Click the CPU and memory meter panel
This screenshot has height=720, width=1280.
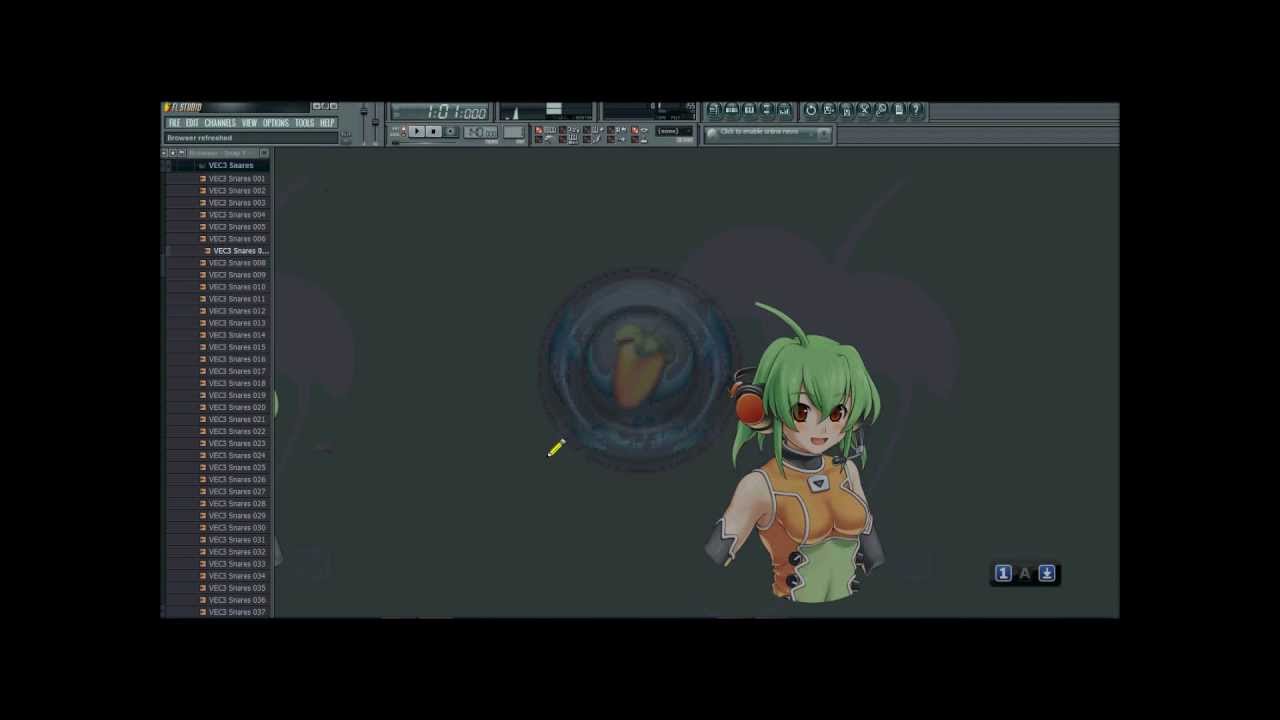pos(650,111)
